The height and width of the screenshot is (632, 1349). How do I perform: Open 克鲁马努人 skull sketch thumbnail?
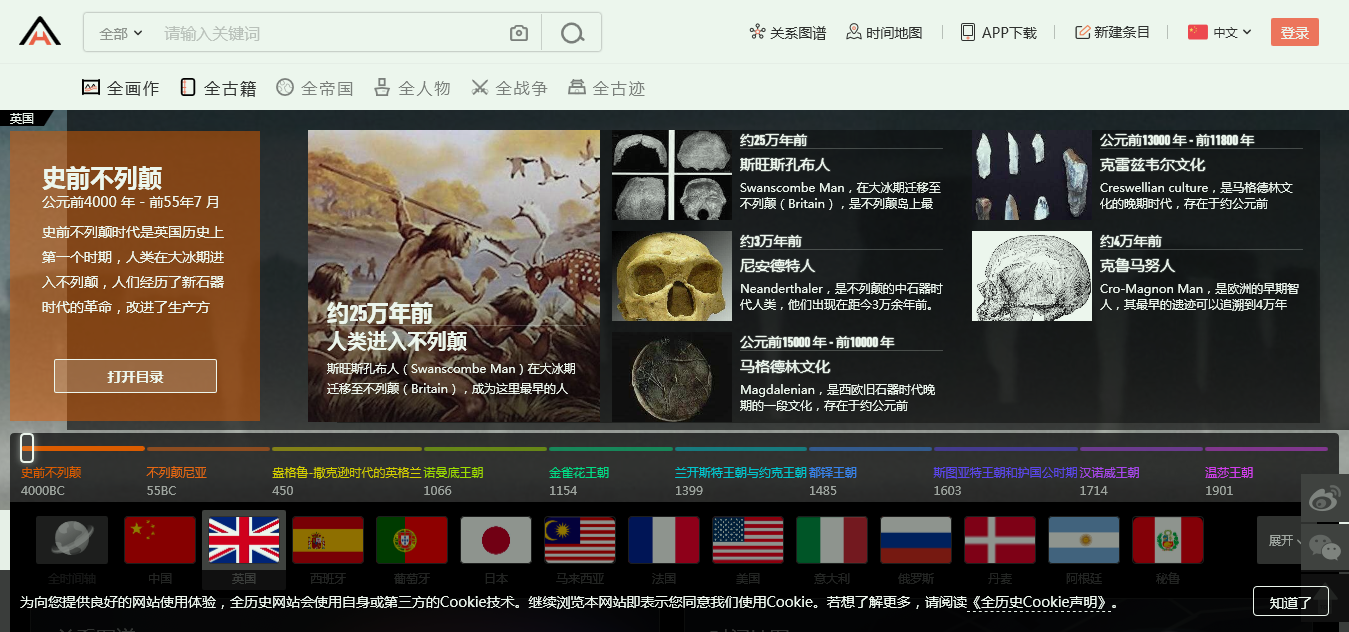pos(1032,276)
